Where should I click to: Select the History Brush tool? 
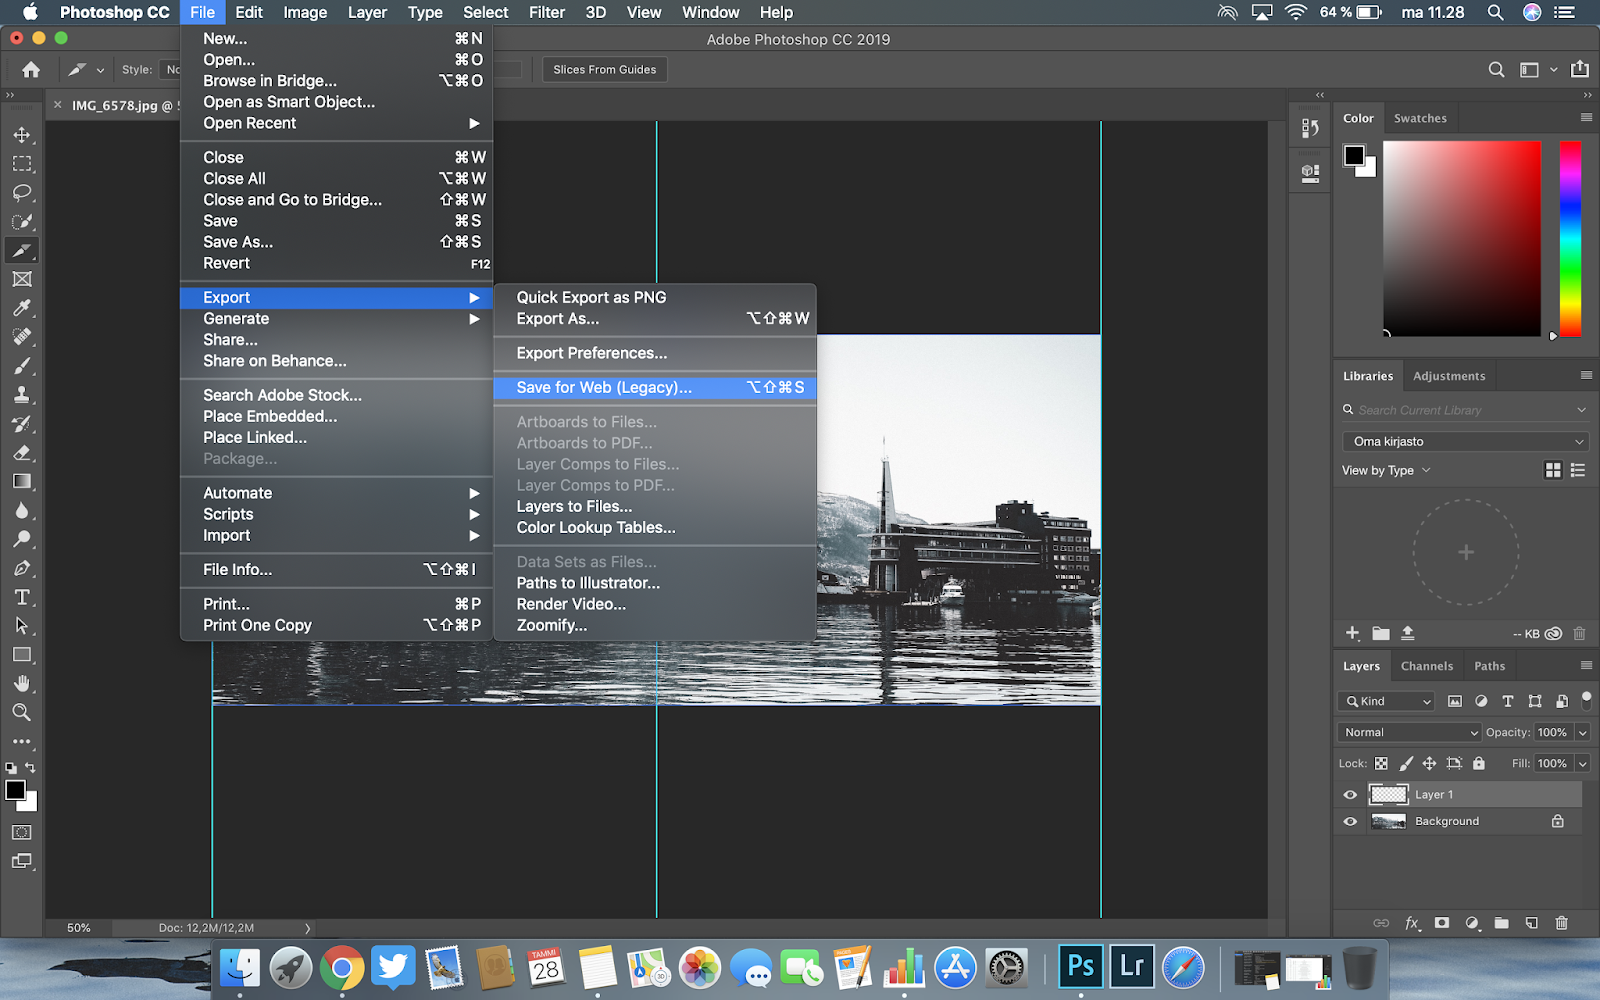point(22,424)
